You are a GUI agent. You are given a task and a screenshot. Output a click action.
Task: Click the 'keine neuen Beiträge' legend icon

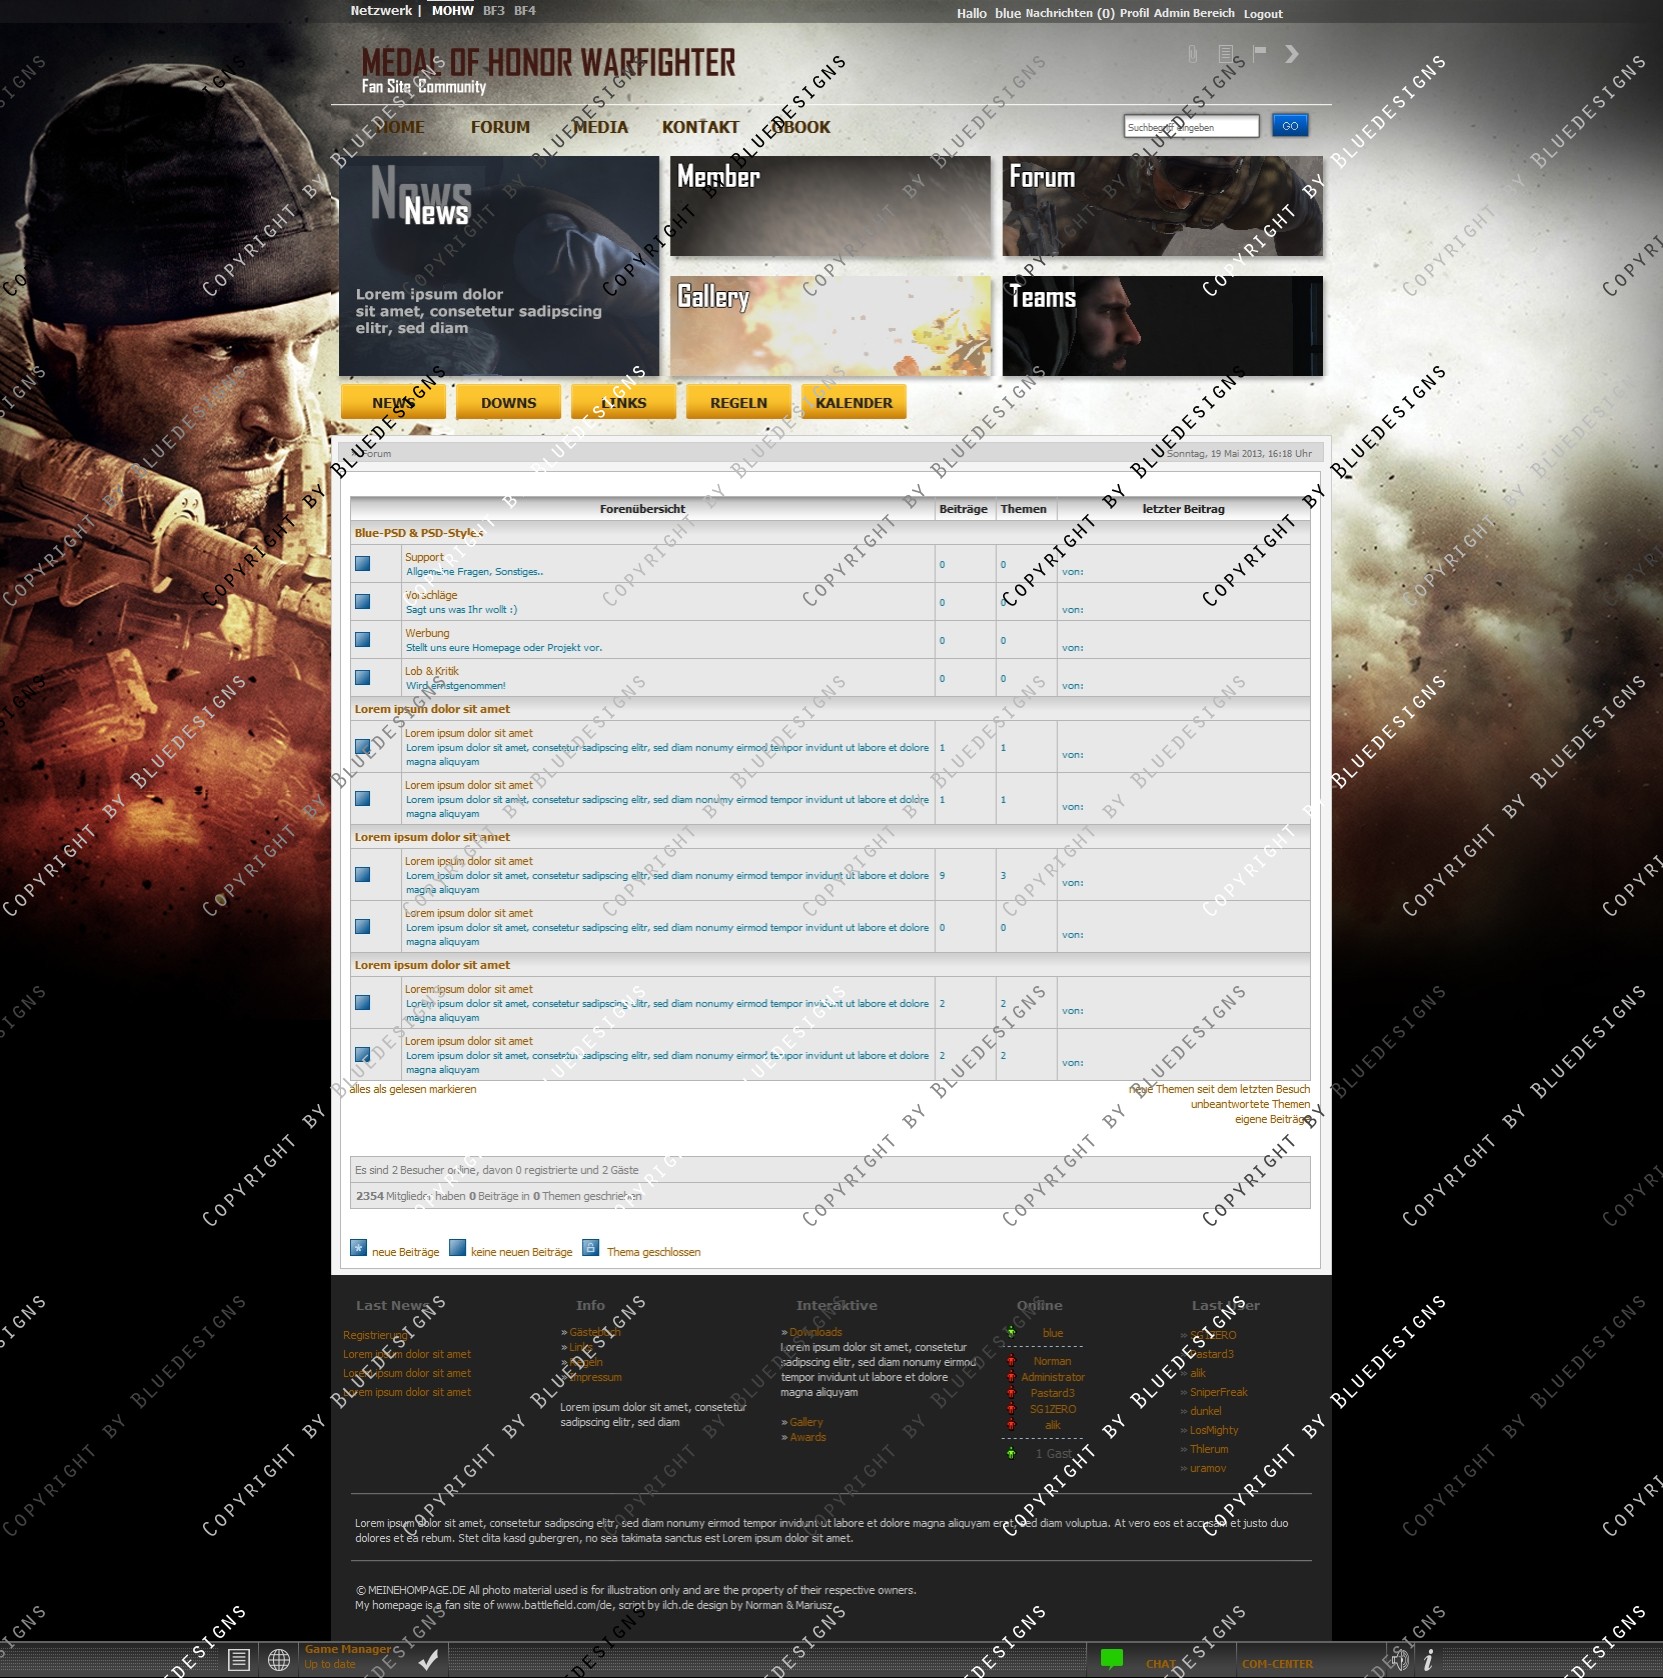tap(457, 1248)
